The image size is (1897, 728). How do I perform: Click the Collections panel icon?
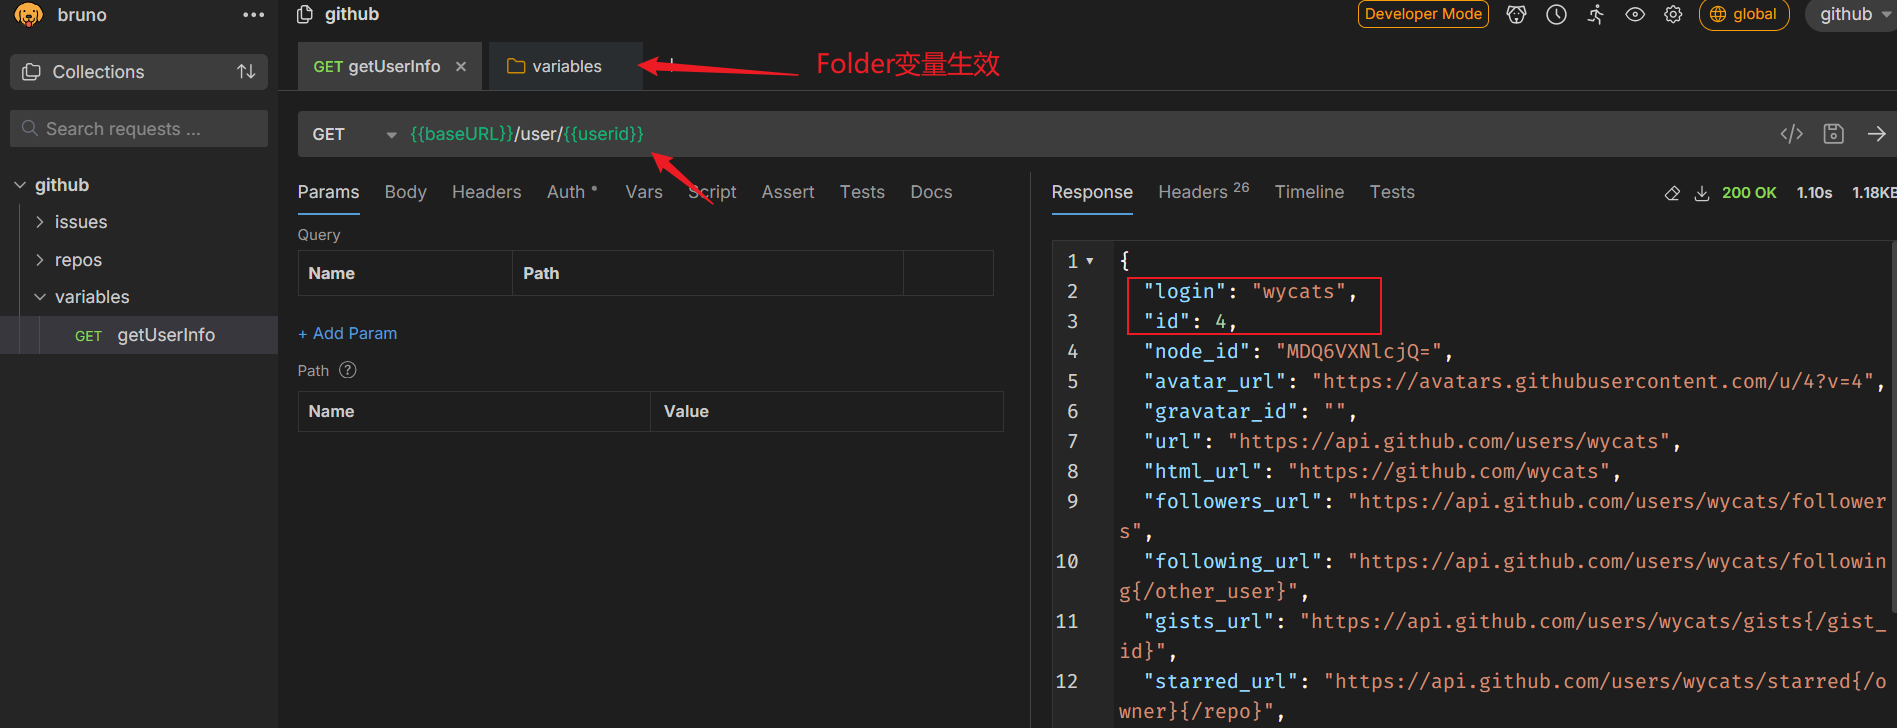[32, 72]
